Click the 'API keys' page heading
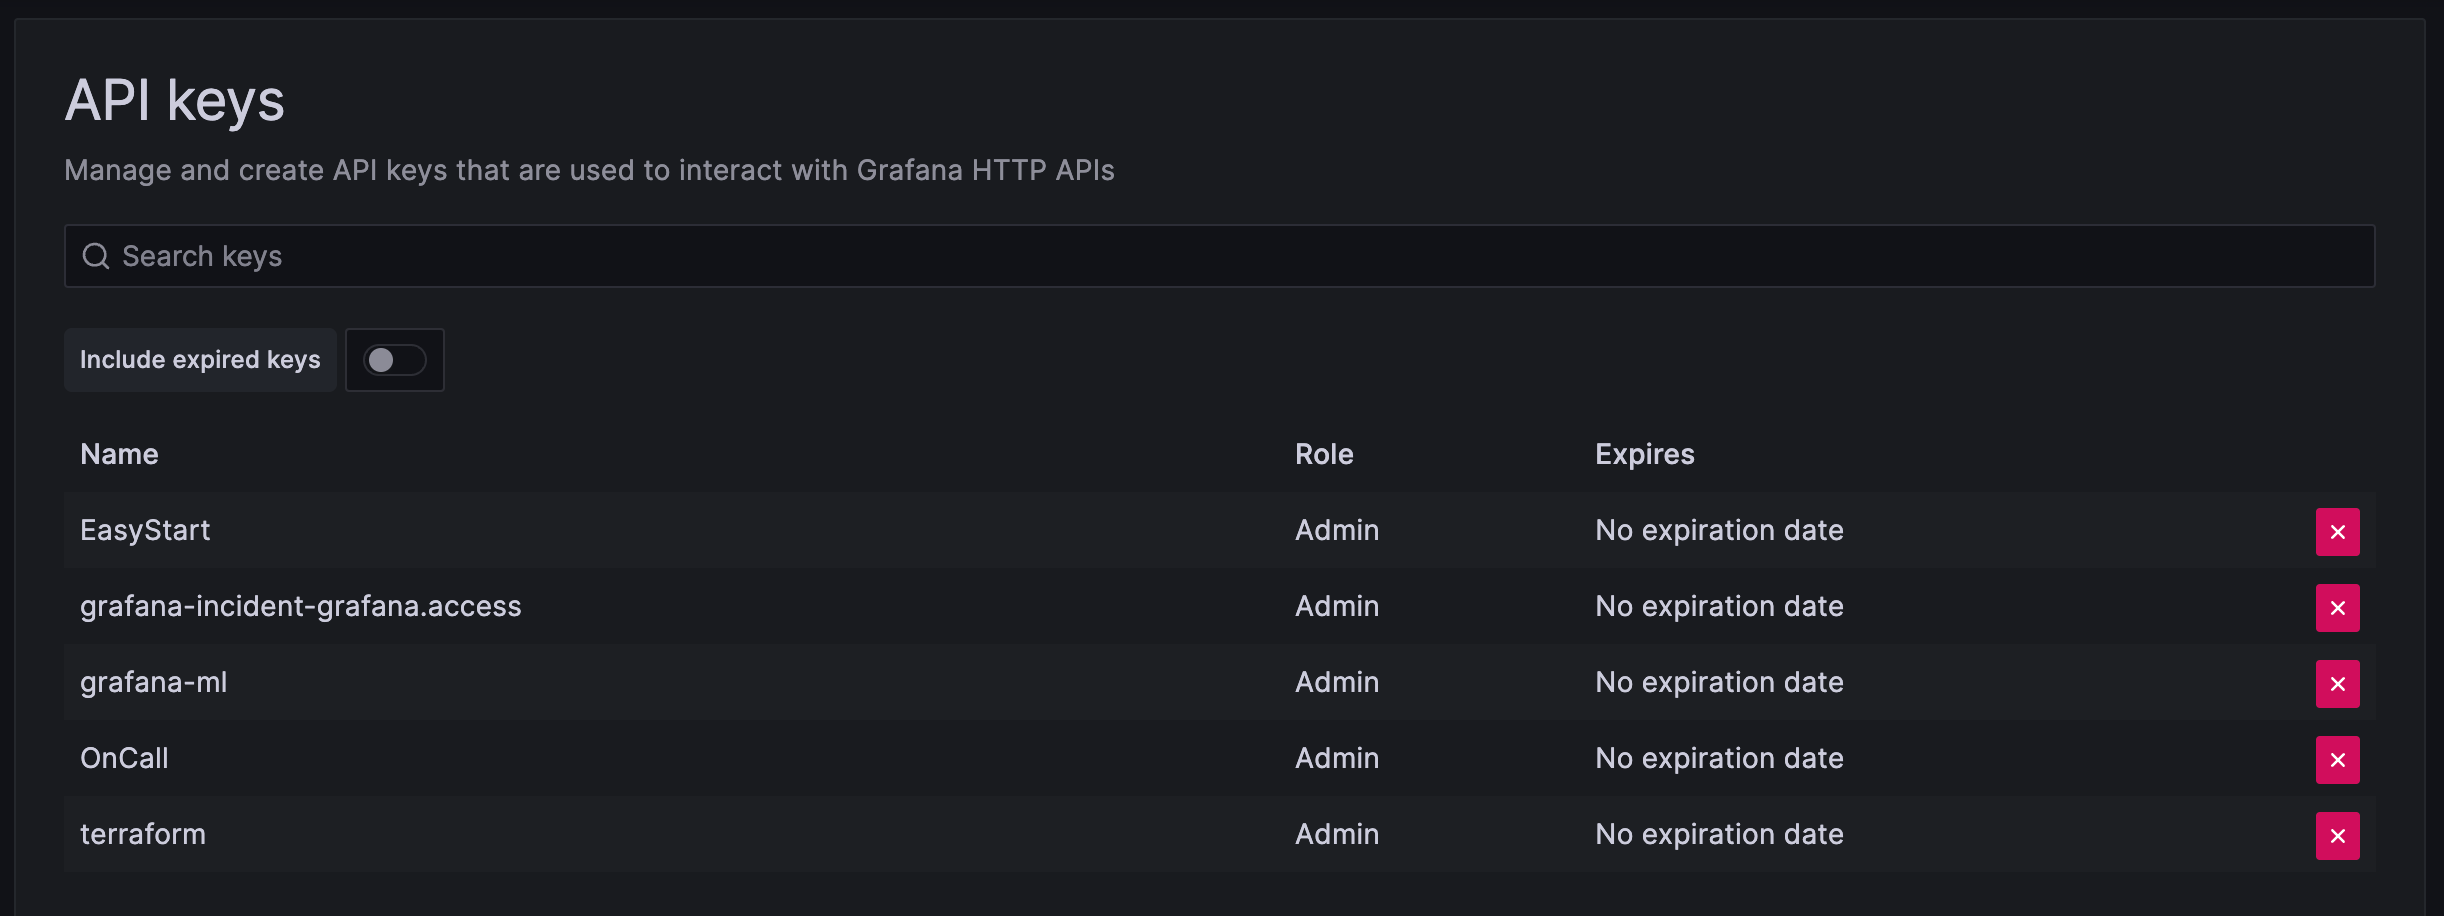Viewport: 2444px width, 916px height. click(x=175, y=101)
